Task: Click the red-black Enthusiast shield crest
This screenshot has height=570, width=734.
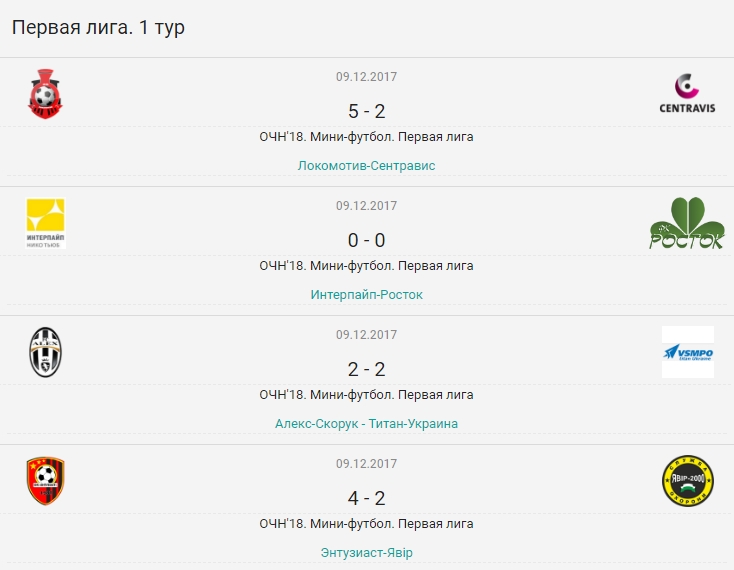Action: click(x=45, y=481)
